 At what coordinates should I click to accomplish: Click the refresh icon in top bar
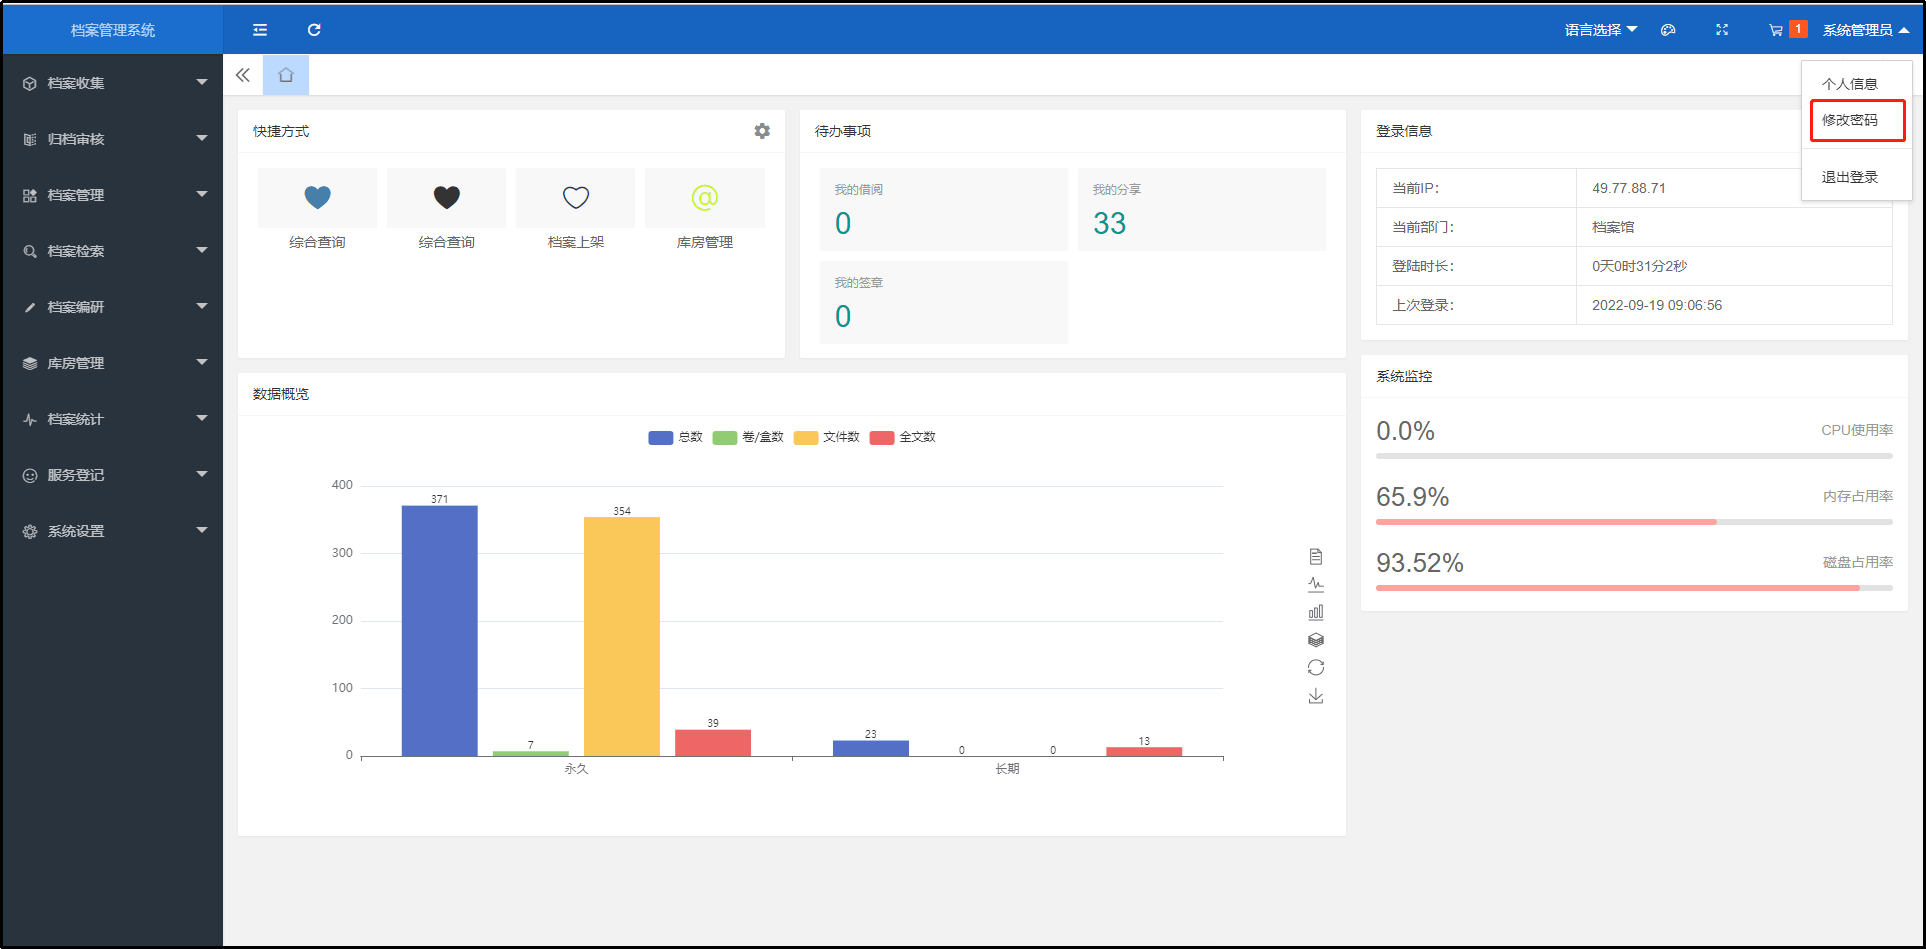pyautogui.click(x=314, y=30)
